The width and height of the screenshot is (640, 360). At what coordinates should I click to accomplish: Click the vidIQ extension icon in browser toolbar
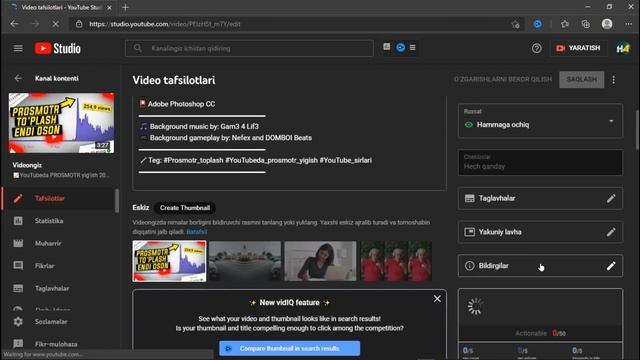538,24
